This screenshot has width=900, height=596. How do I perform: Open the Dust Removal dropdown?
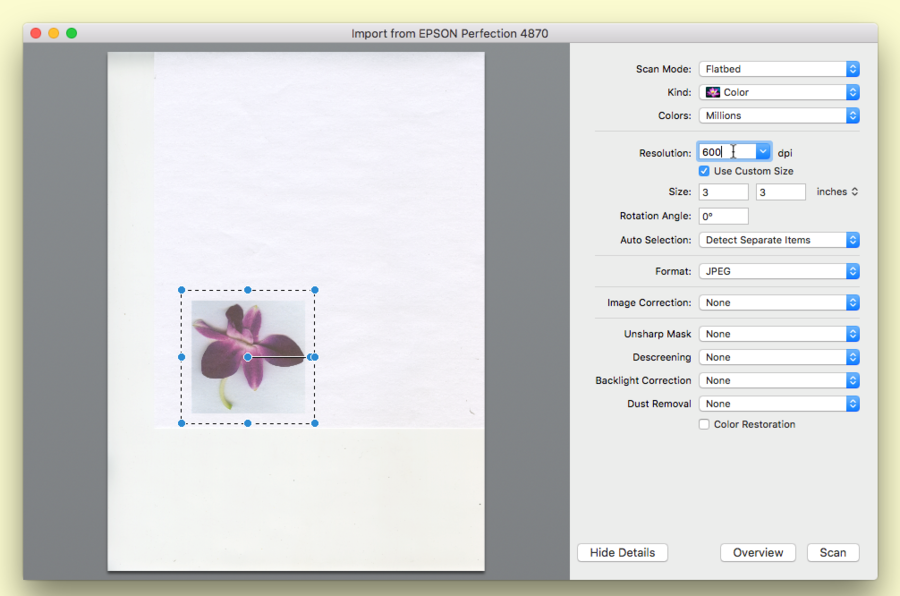778,404
